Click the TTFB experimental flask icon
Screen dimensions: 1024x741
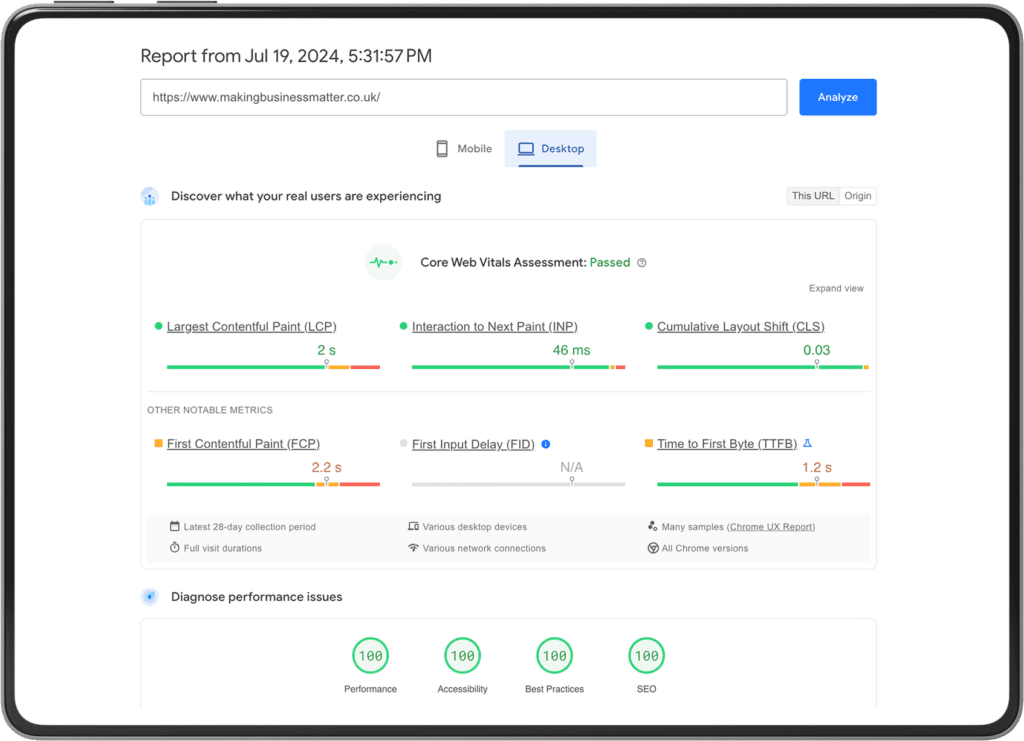[808, 444]
